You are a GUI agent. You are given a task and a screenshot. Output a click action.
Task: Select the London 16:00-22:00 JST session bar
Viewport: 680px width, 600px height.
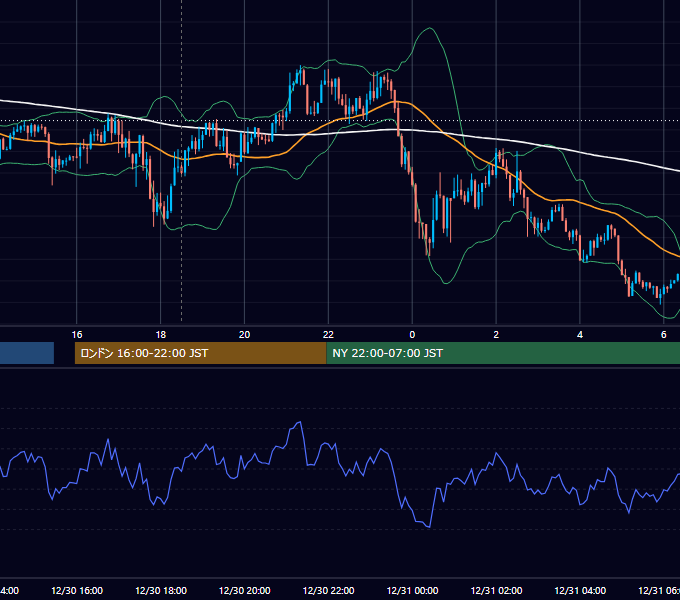point(200,353)
